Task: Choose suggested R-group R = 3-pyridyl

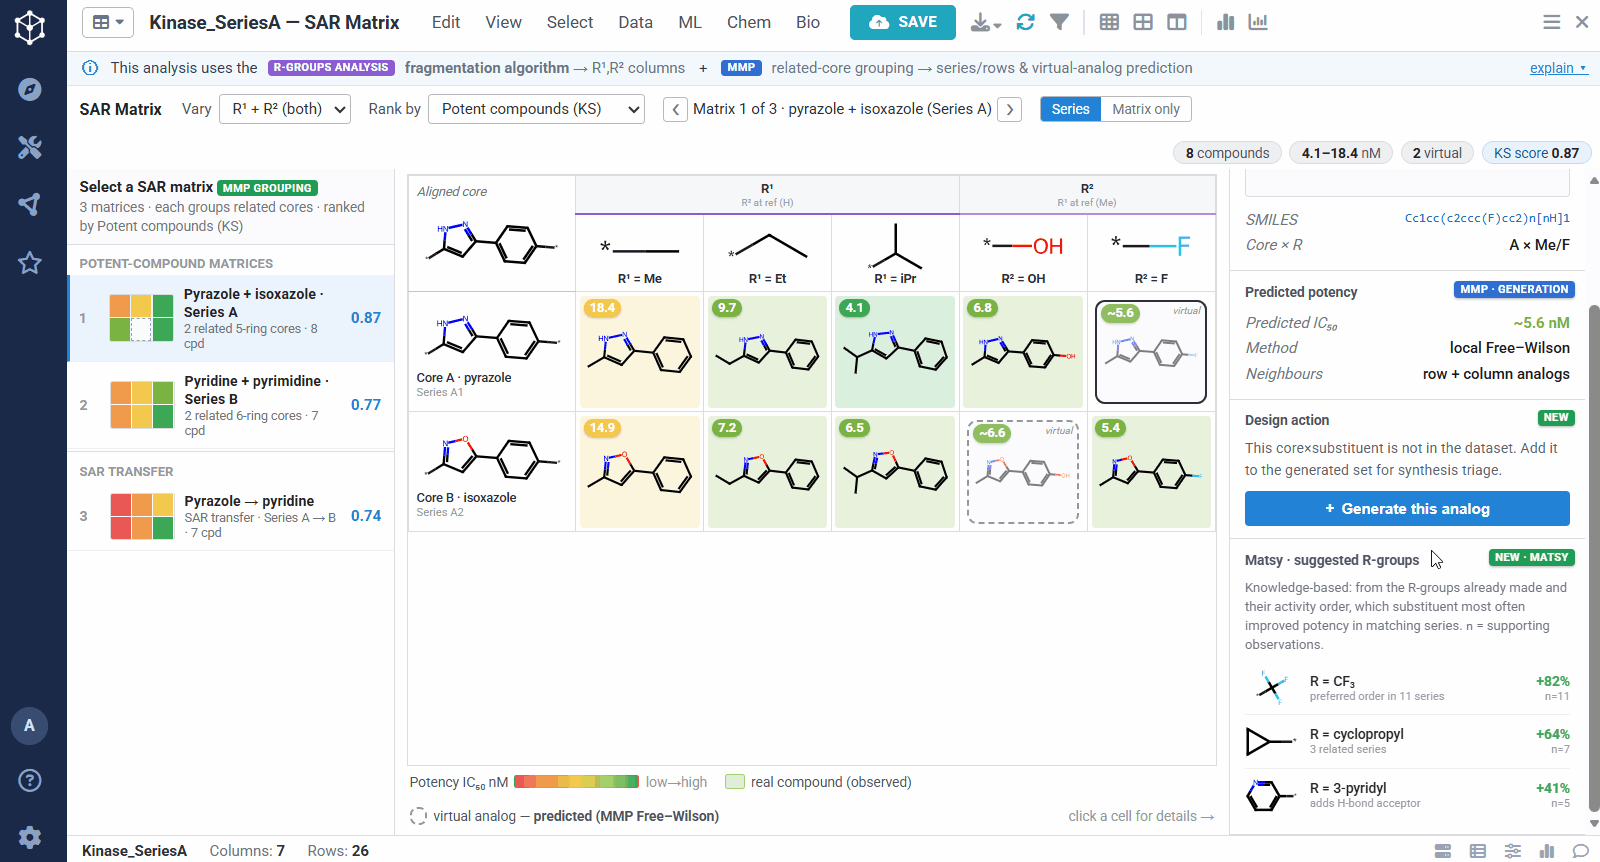Action: 1407,795
